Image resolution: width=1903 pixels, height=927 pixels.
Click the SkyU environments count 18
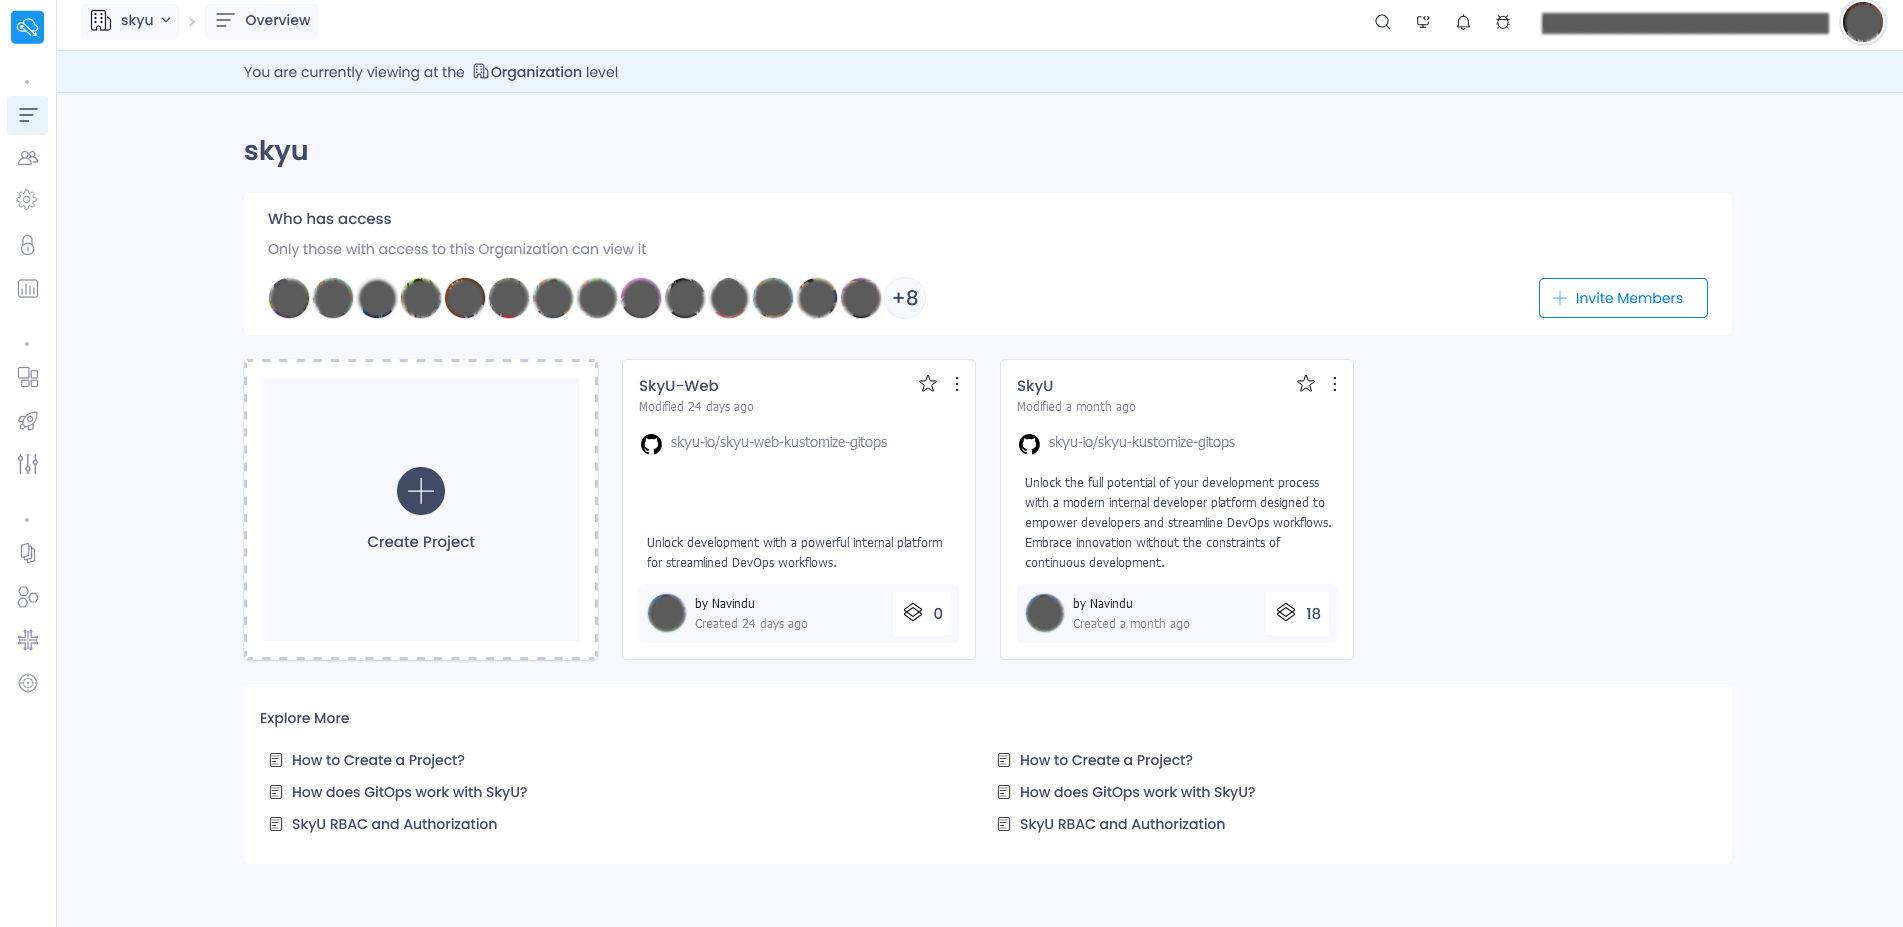tap(1299, 613)
